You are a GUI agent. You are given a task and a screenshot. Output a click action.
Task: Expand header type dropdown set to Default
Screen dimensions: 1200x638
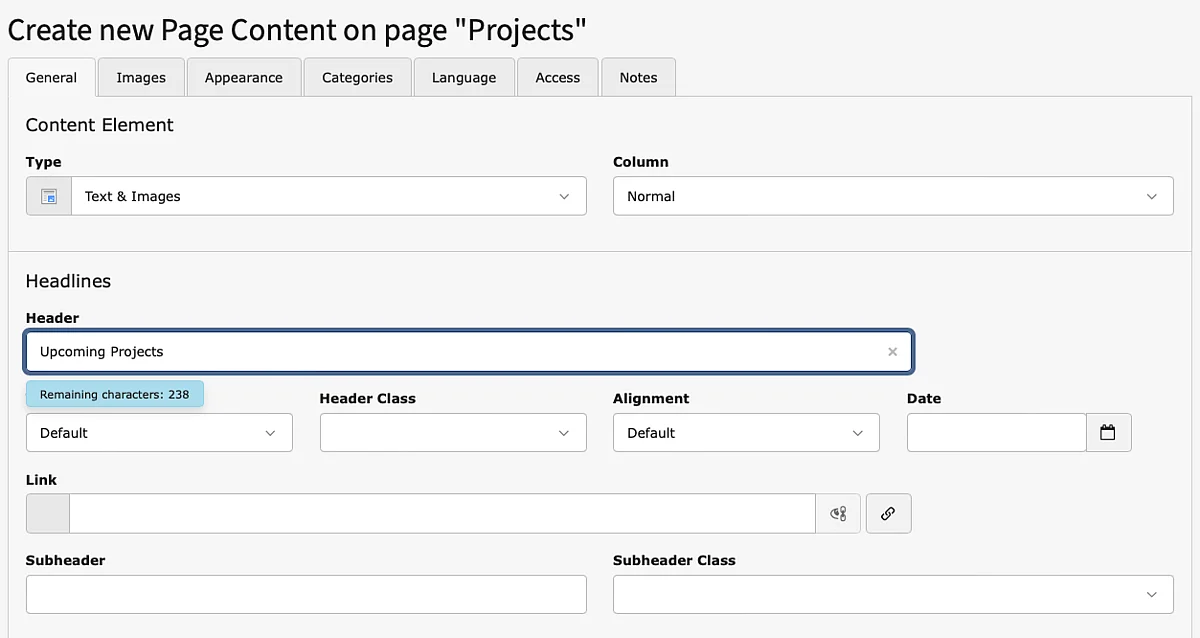159,433
